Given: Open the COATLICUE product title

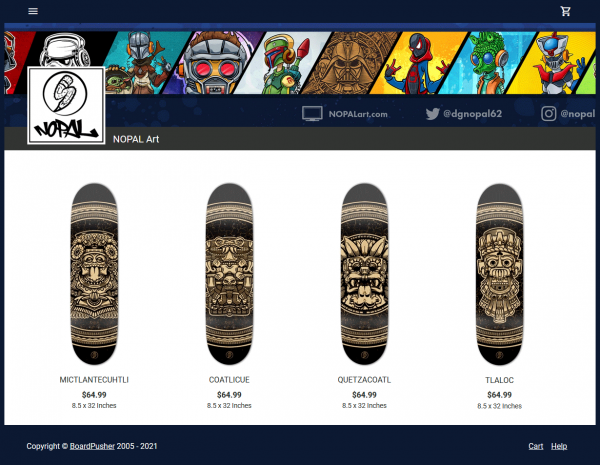Looking at the screenshot, I should point(229,380).
